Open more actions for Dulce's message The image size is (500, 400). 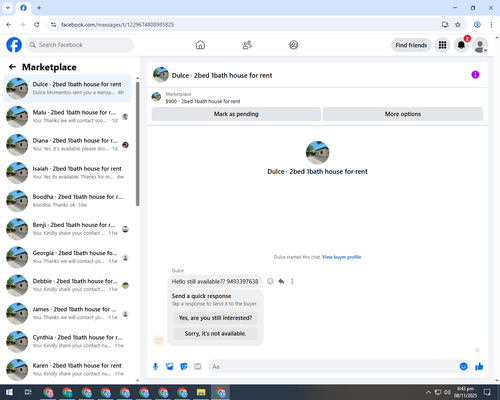pyautogui.click(x=292, y=281)
